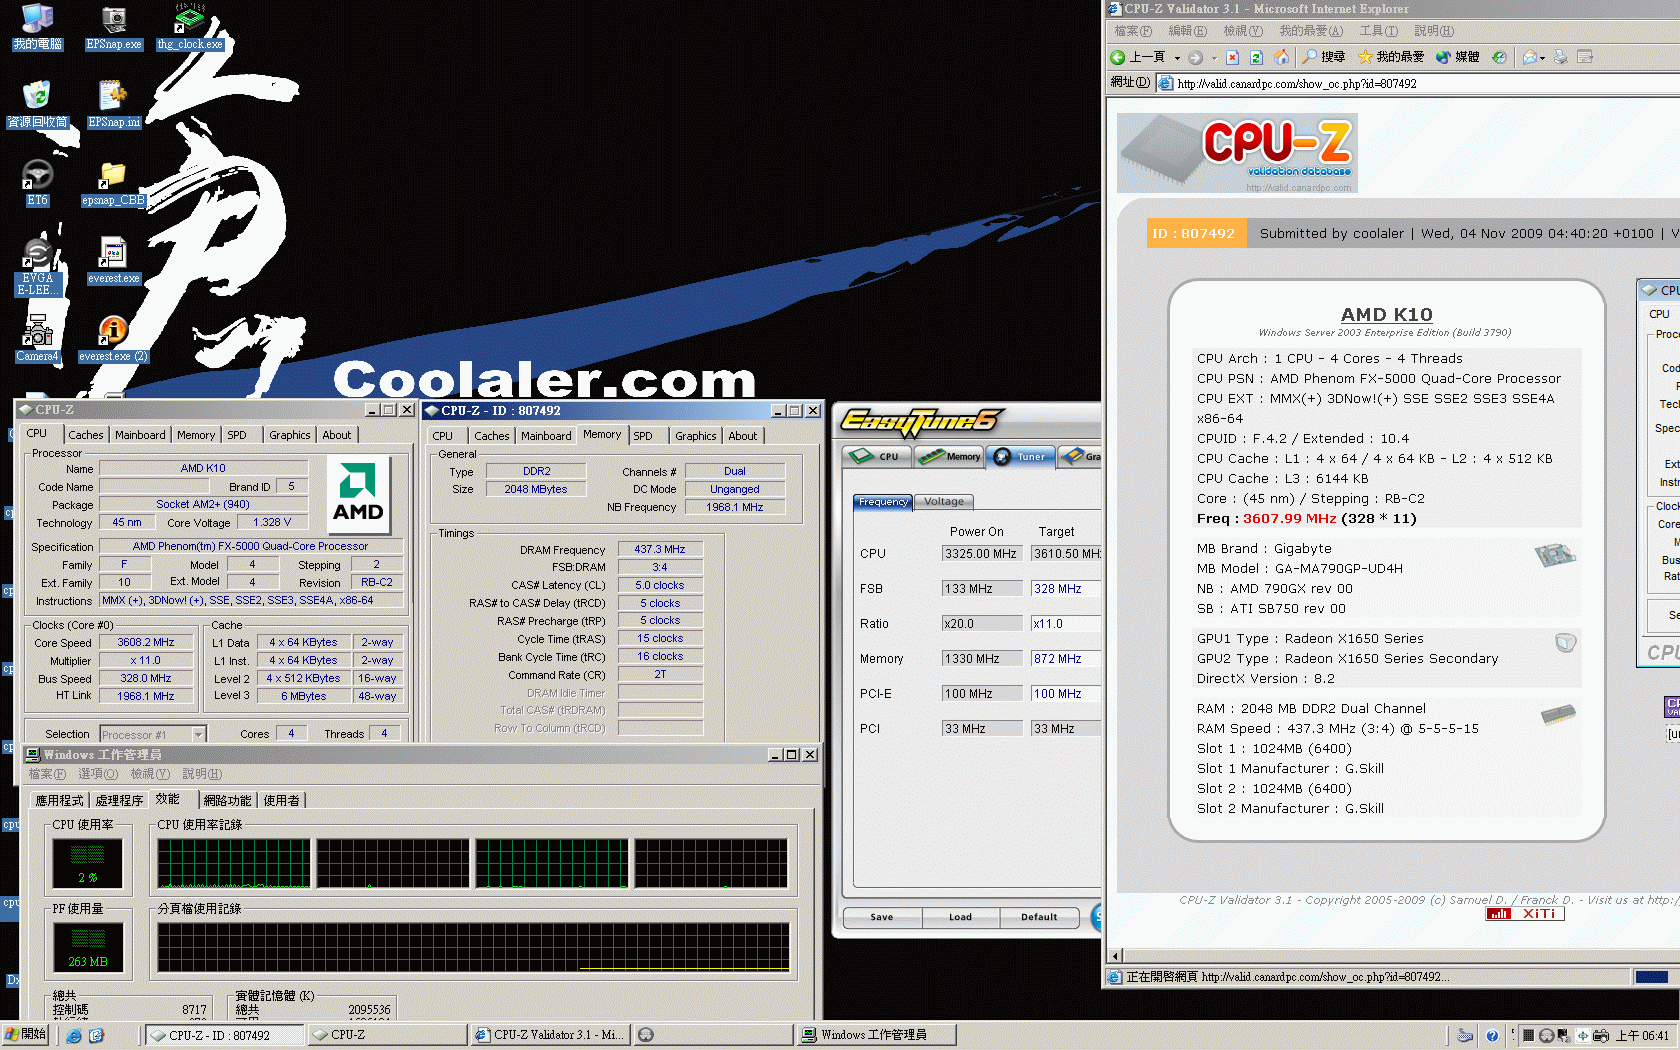Viewport: 1680px width, 1050px height.
Task: Click the IE Refresh page icon
Action: pyautogui.click(x=1257, y=57)
